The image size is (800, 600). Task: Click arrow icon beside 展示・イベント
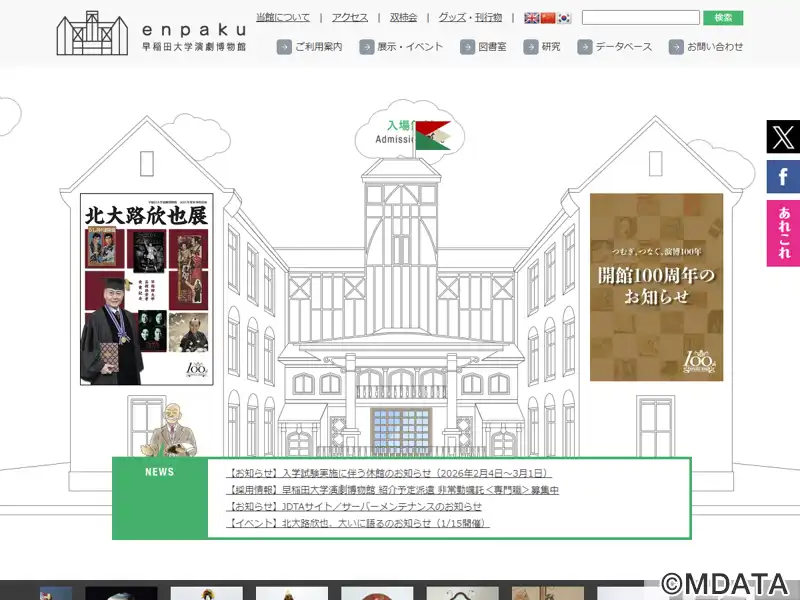pyautogui.click(x=367, y=47)
